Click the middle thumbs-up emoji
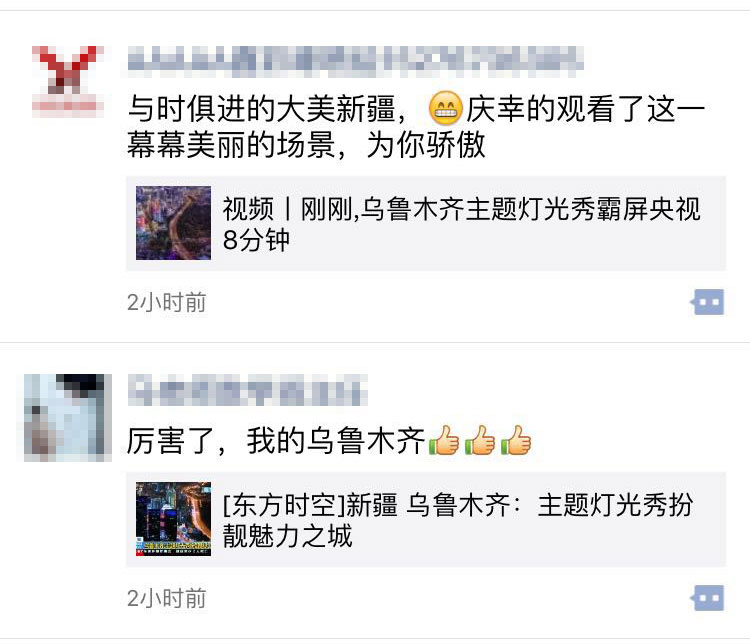Viewport: 750px width, 644px height. (x=480, y=440)
